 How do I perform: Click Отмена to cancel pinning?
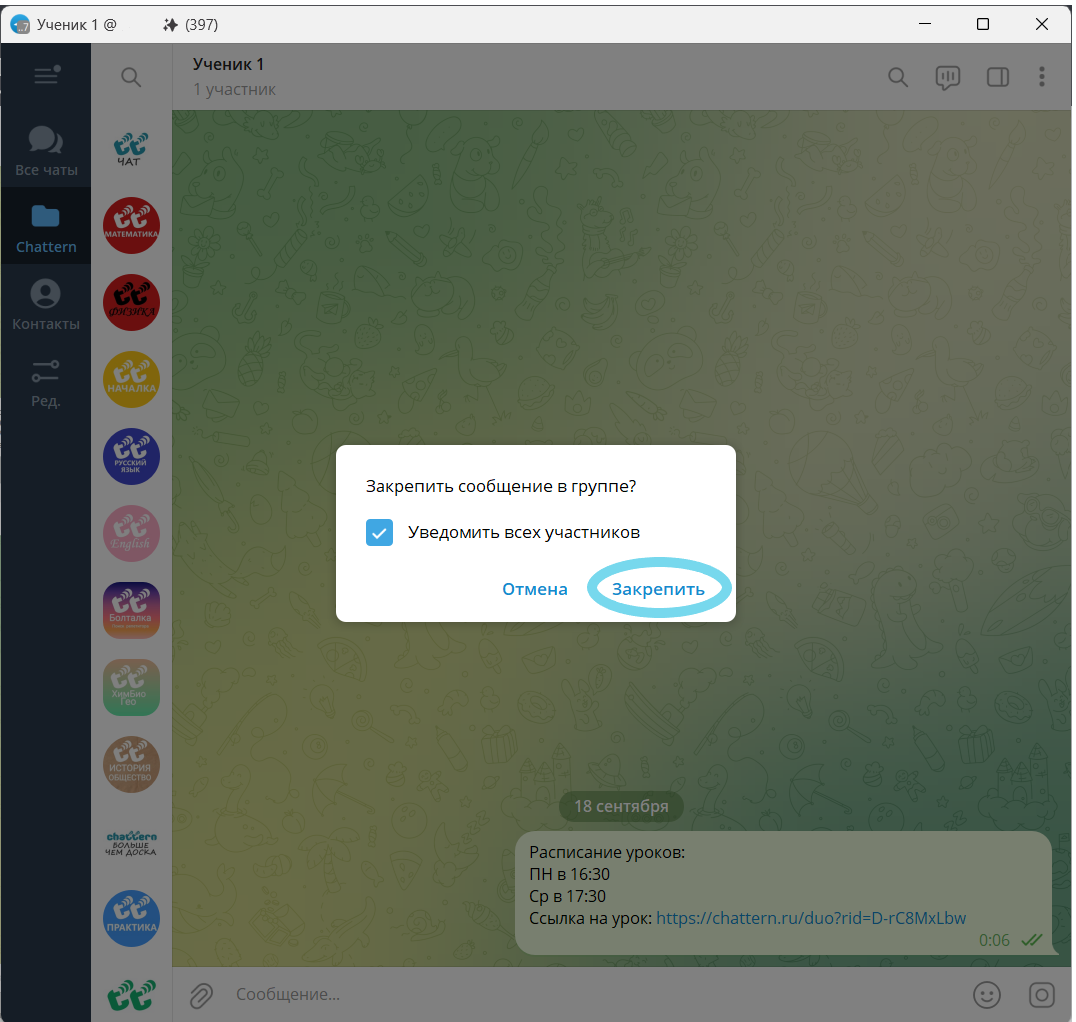click(535, 589)
